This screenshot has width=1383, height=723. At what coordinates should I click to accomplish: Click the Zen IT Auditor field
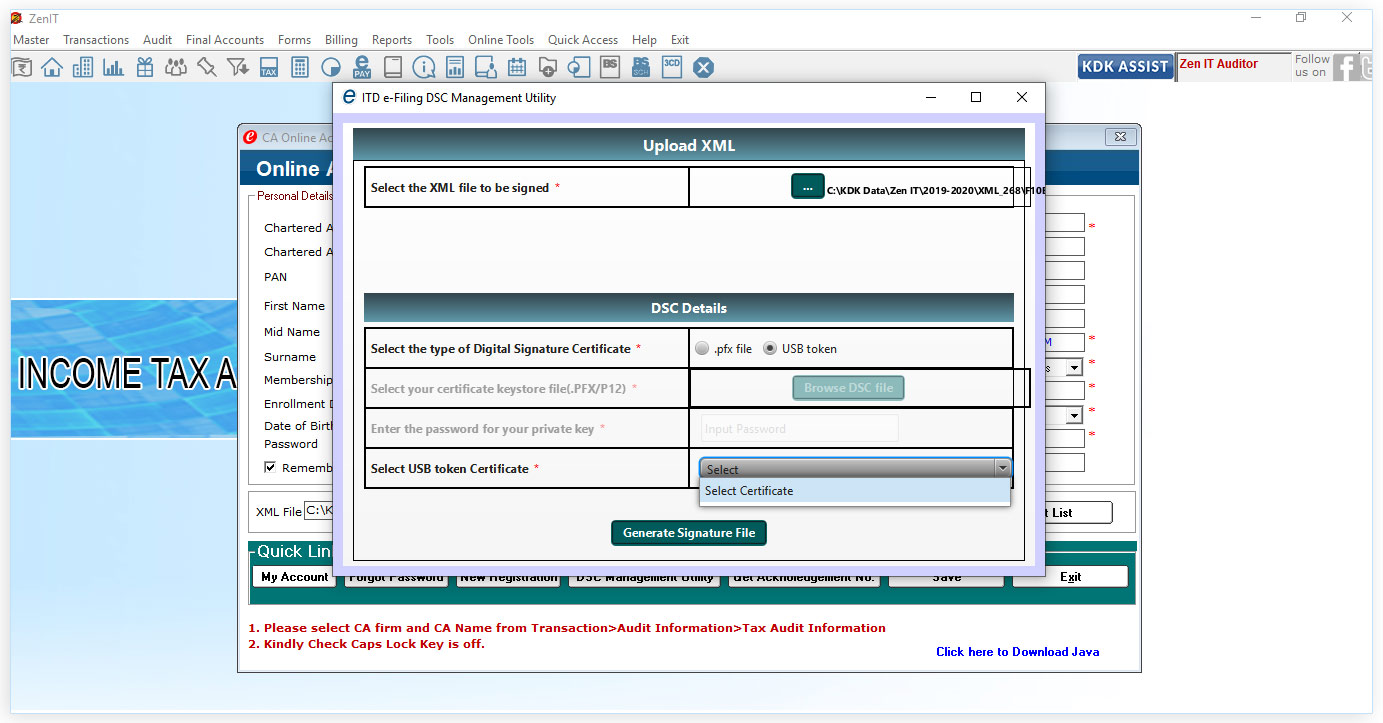tap(1233, 67)
